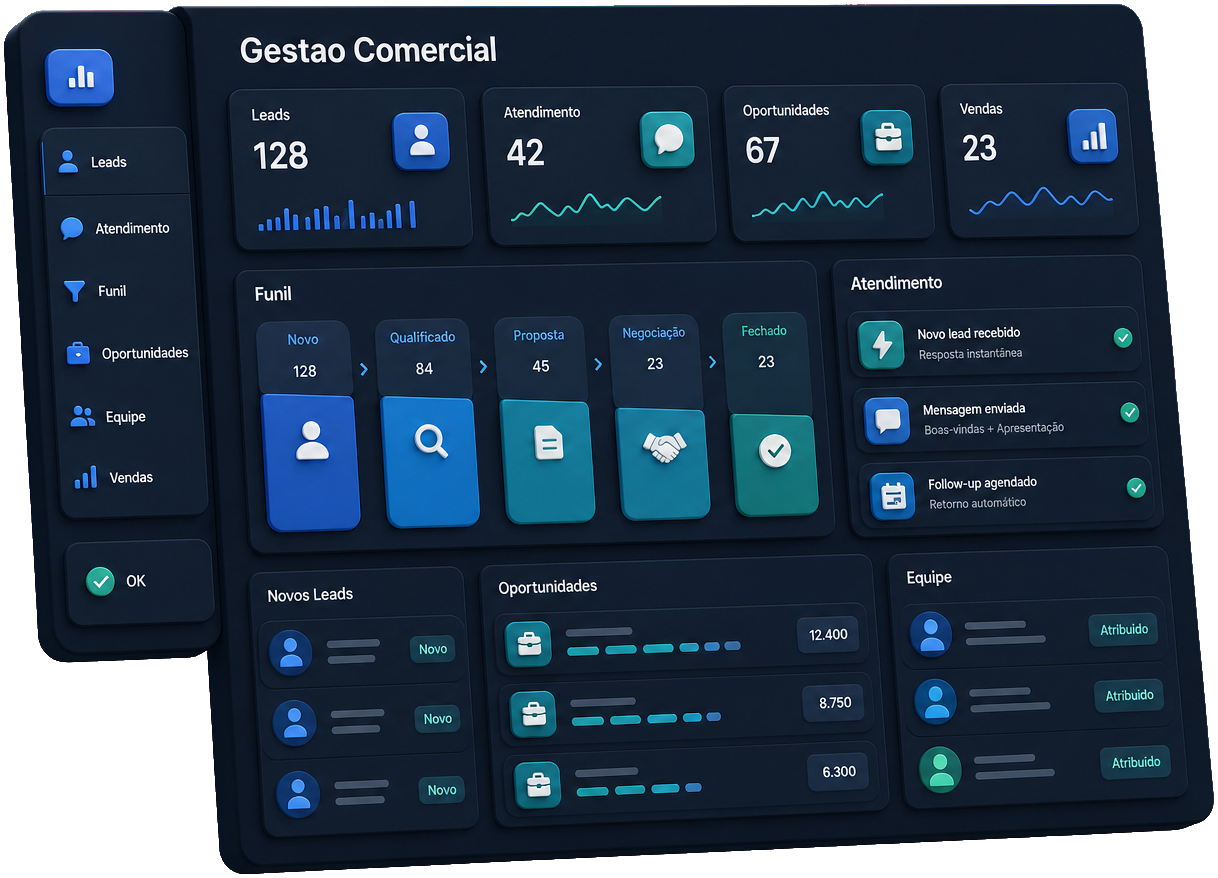Click the chevron between Negociação and Fechado
The image size is (1218, 878).
point(712,362)
